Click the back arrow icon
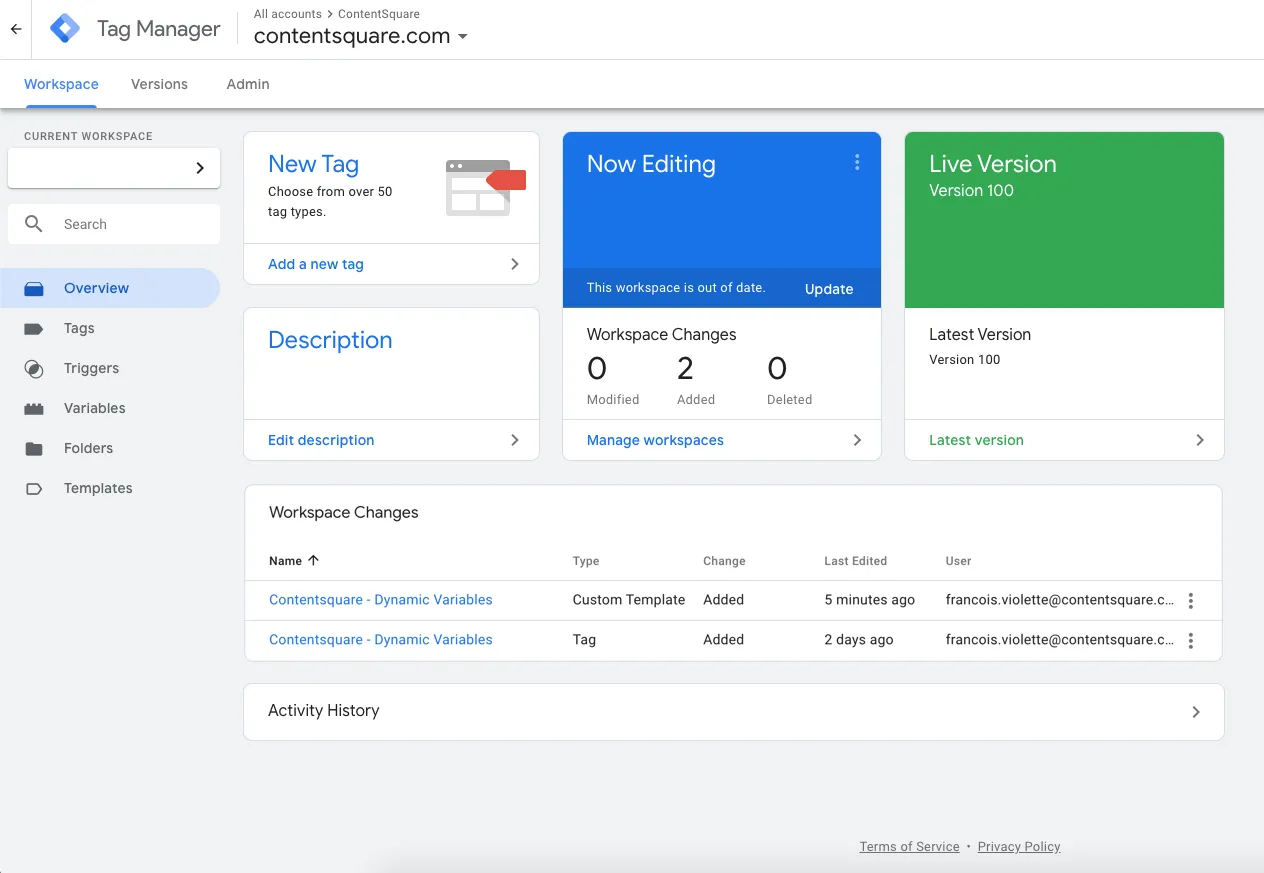The height and width of the screenshot is (873, 1264). (x=16, y=29)
